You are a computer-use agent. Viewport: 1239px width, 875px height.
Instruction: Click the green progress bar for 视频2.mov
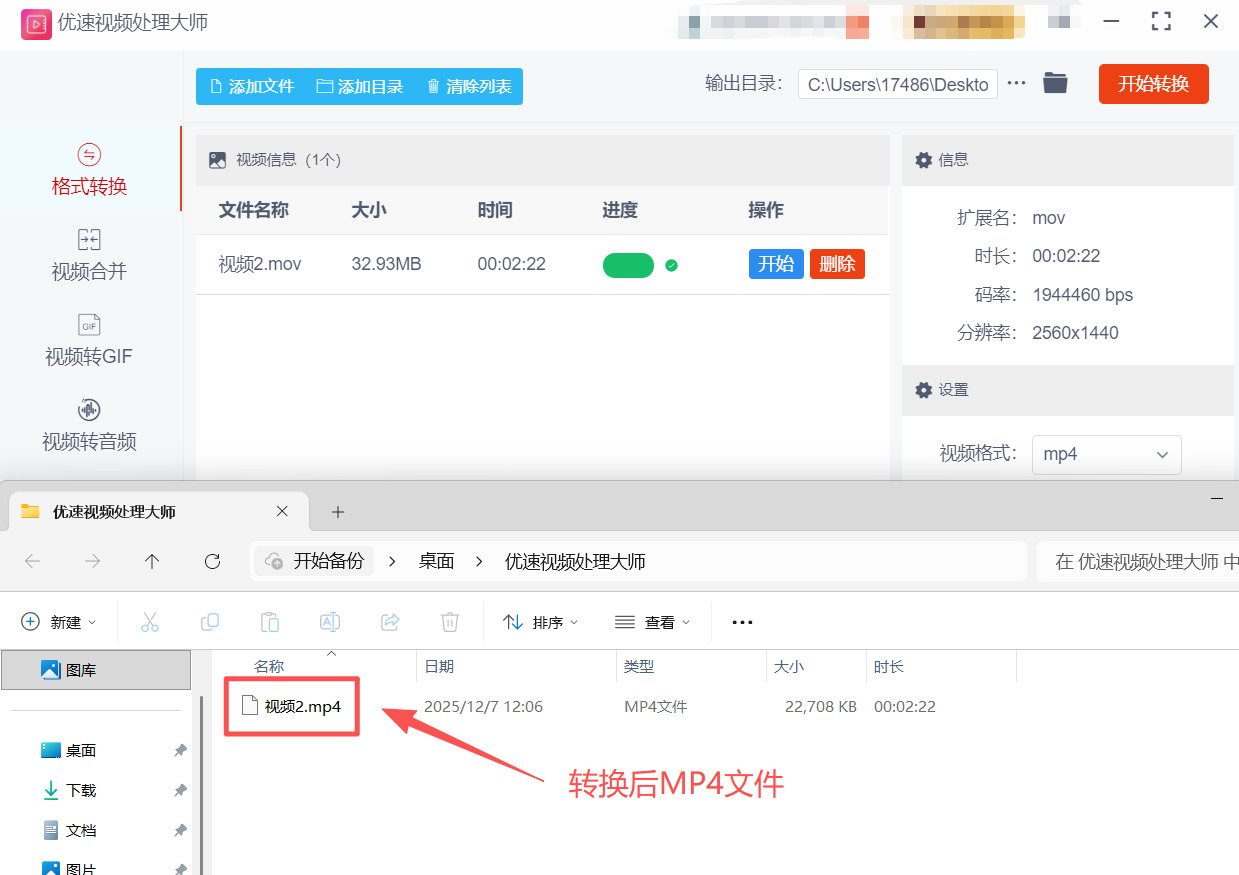[628, 265]
